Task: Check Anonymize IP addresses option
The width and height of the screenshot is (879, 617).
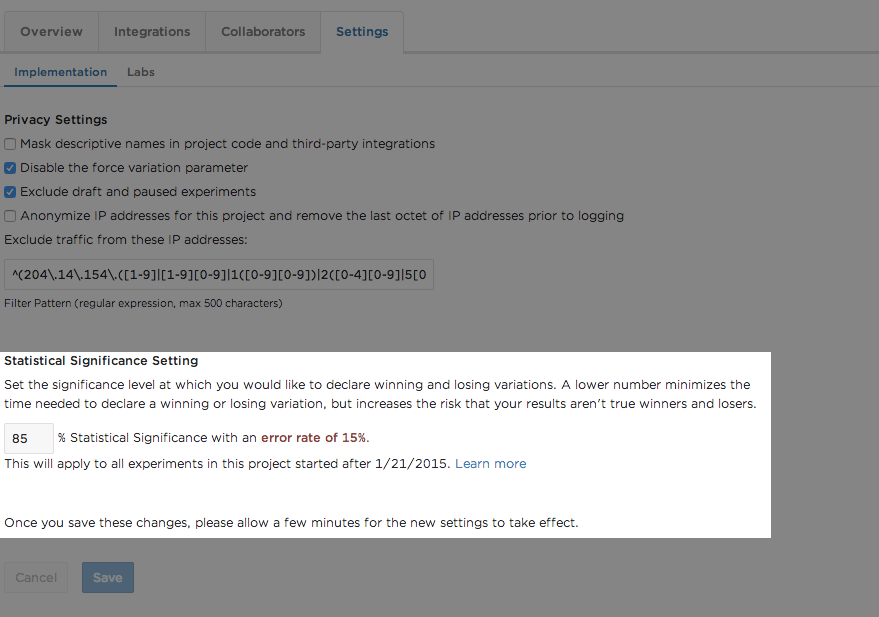Action: (x=10, y=216)
